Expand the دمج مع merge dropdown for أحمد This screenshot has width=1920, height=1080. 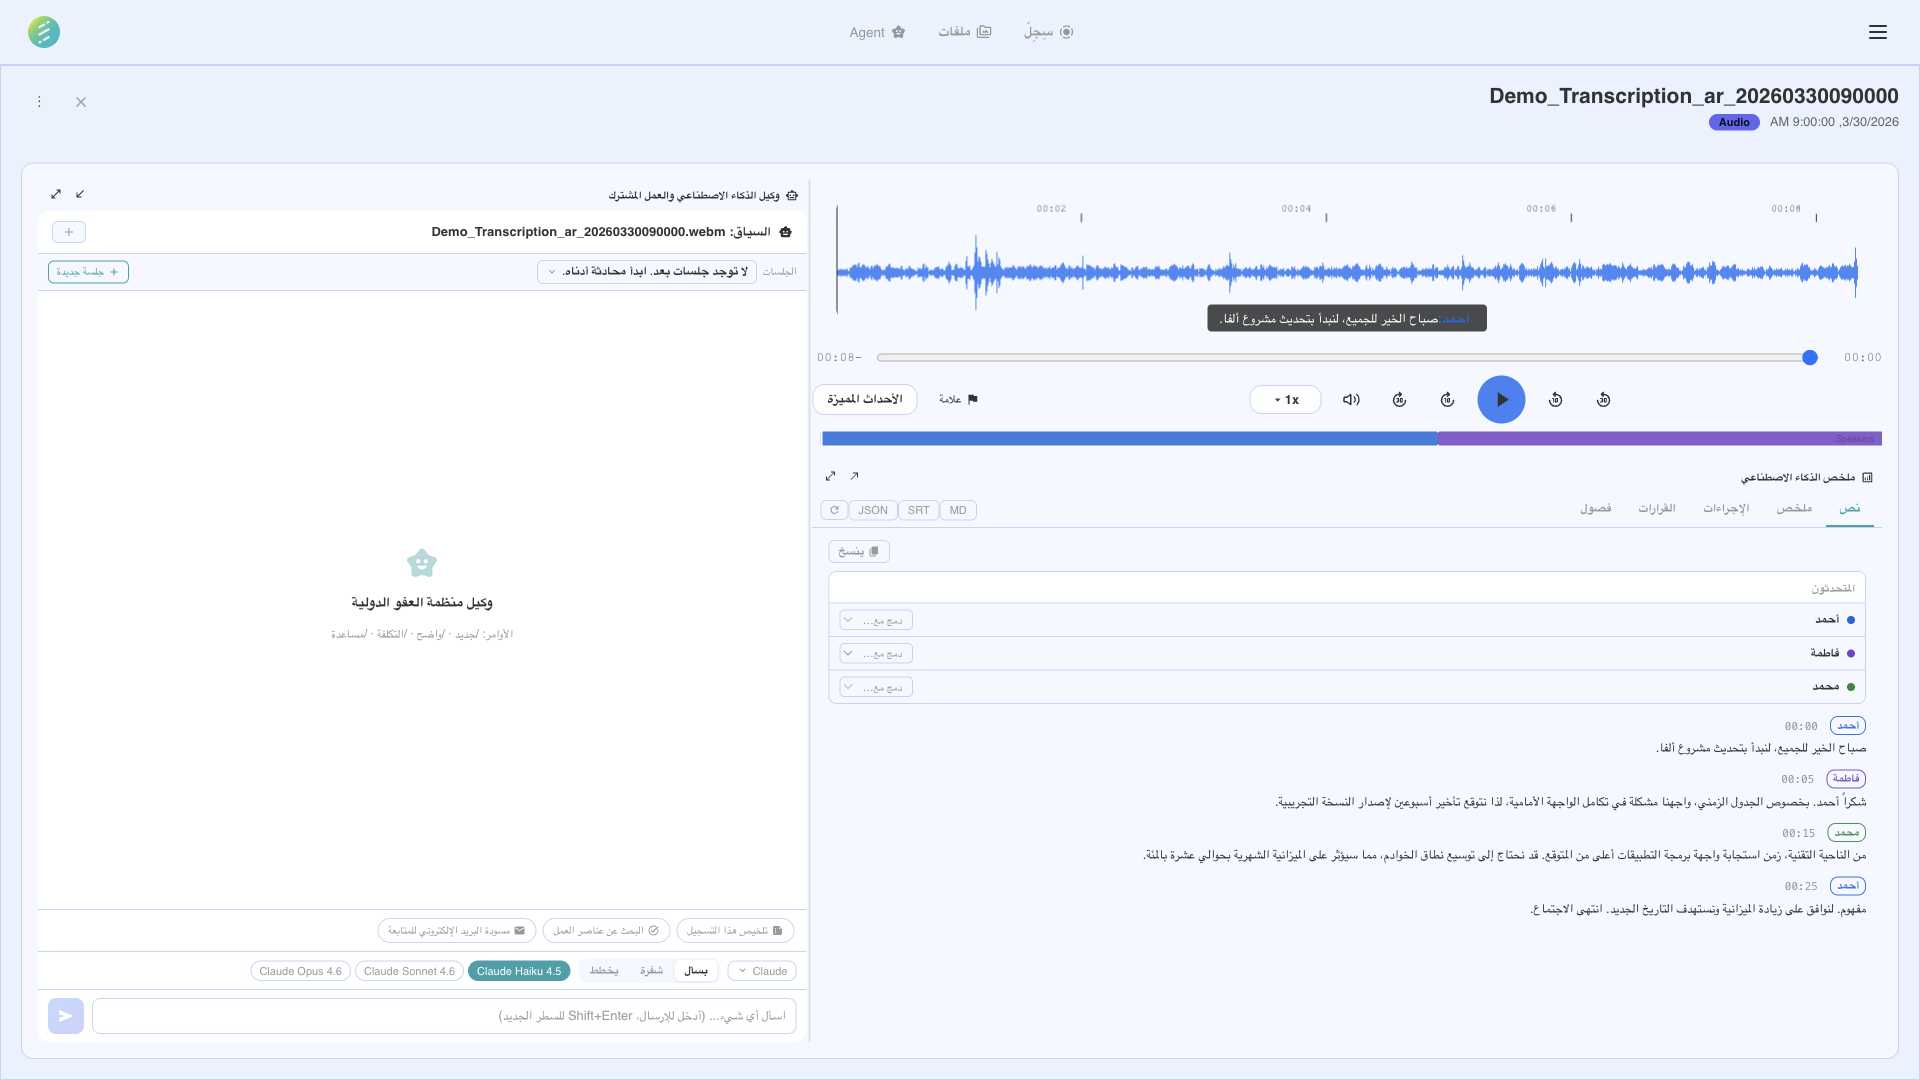[x=874, y=620]
